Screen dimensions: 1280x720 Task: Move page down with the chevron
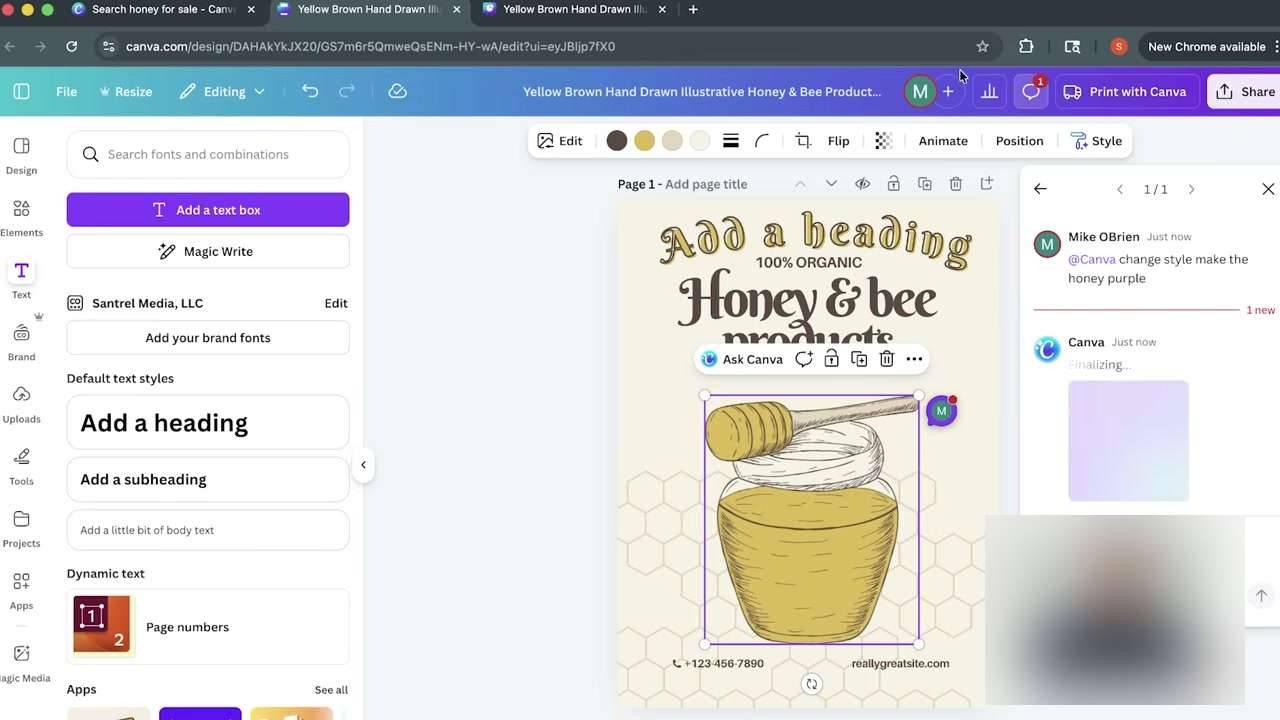click(831, 184)
